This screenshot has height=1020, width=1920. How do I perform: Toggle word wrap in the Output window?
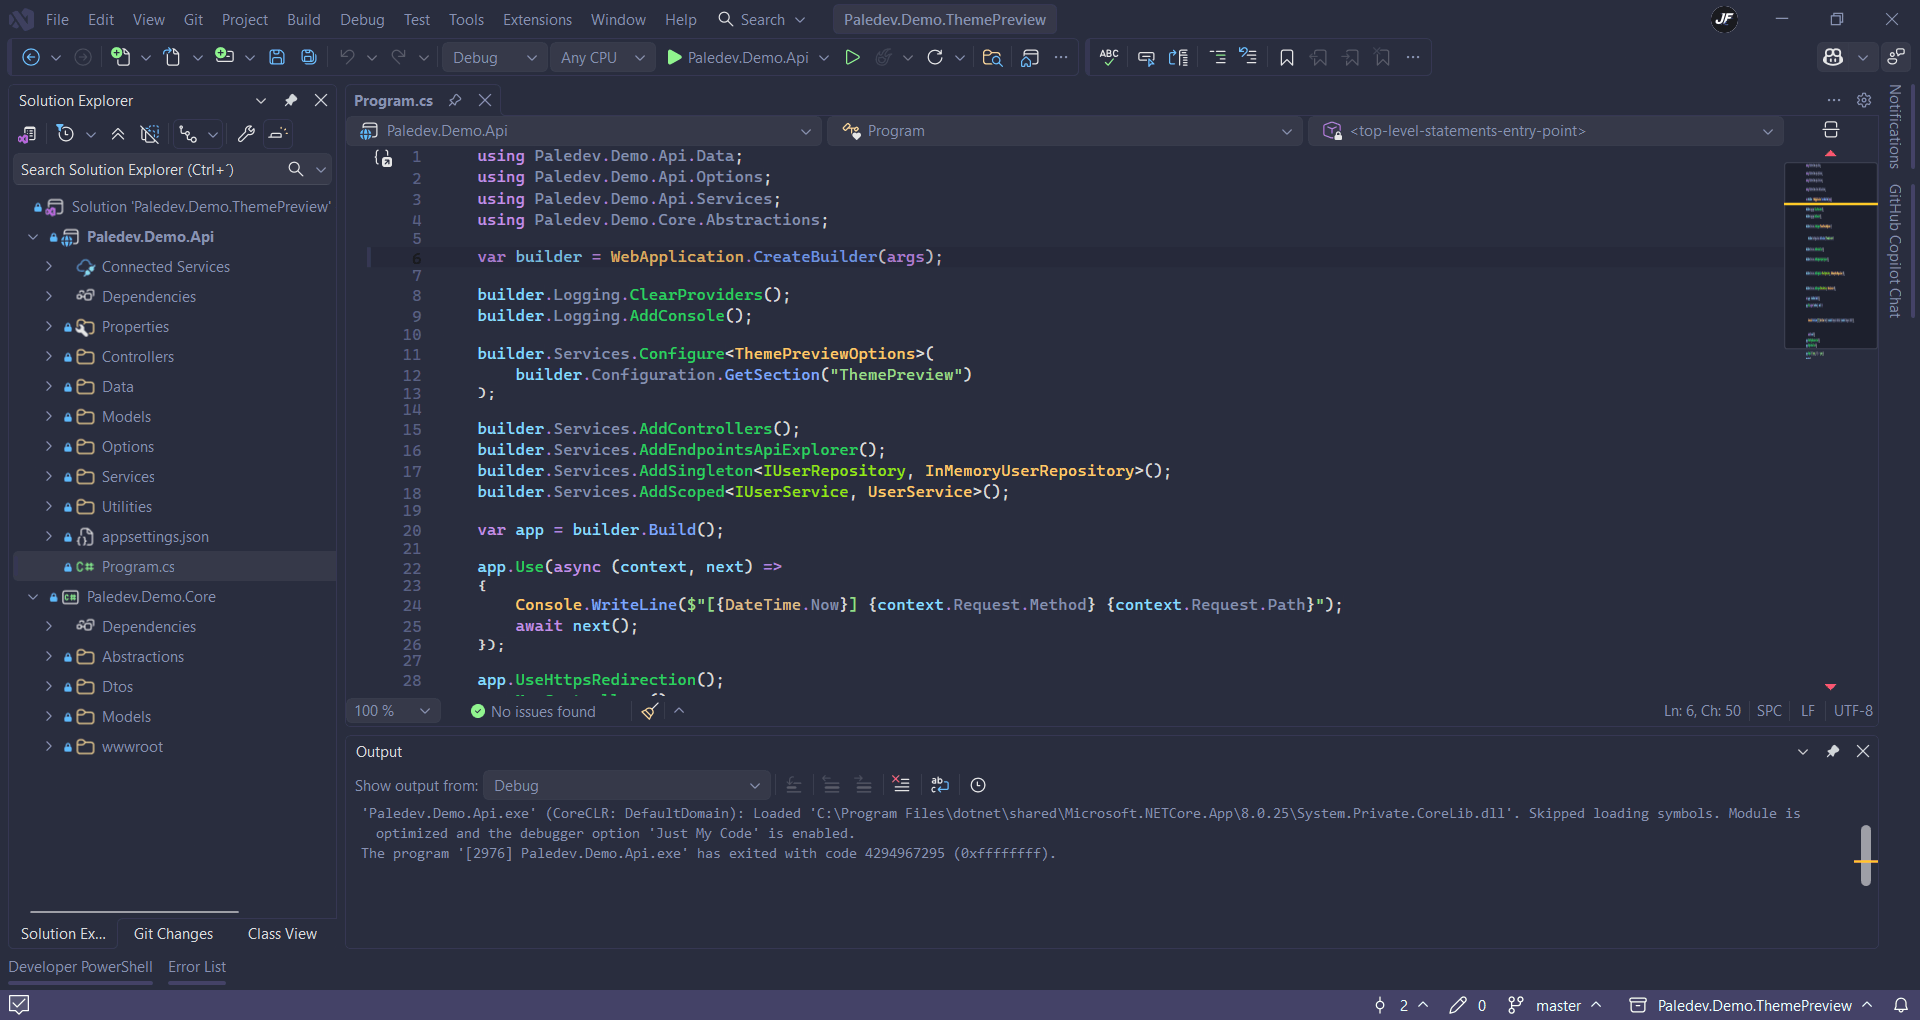point(940,785)
